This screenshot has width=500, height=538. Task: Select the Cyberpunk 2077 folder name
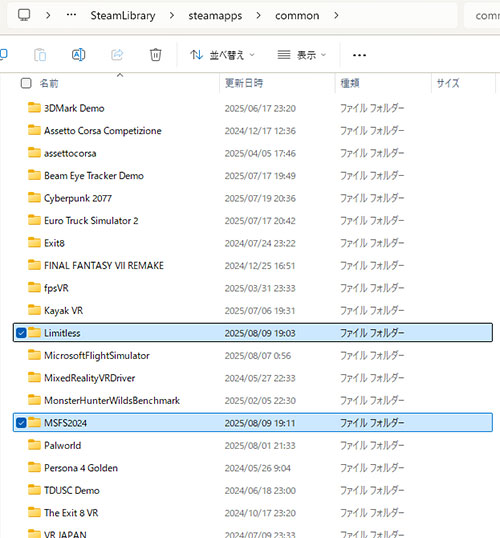click(78, 198)
